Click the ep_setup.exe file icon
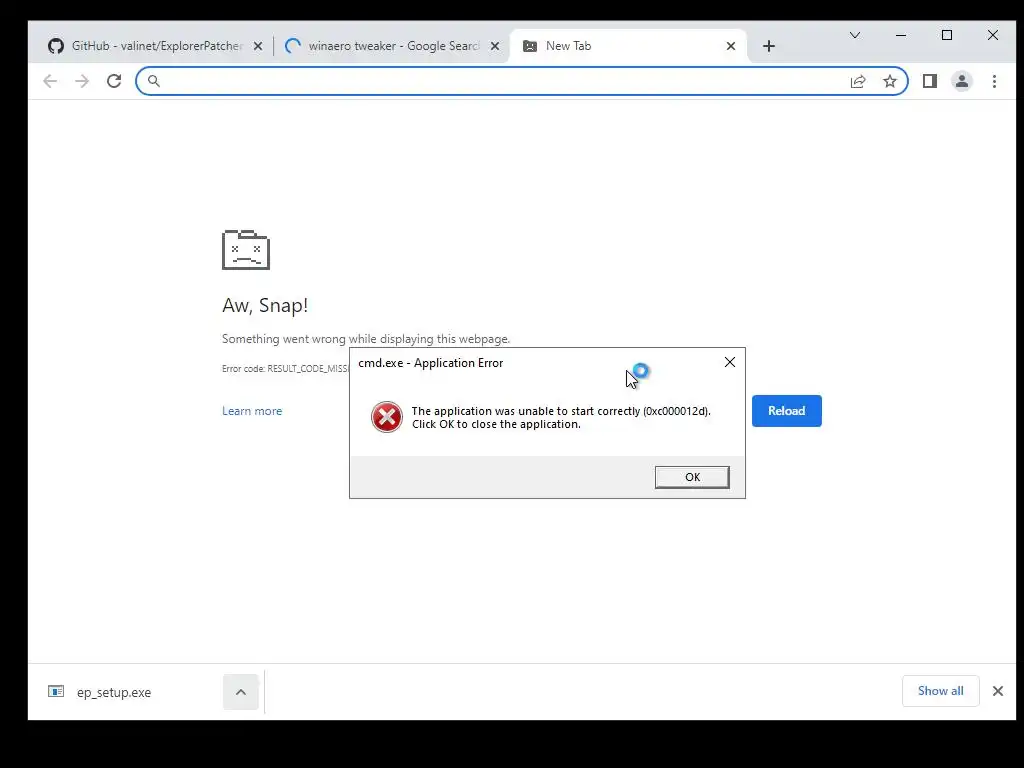The height and width of the screenshot is (768, 1024). pyautogui.click(x=56, y=692)
